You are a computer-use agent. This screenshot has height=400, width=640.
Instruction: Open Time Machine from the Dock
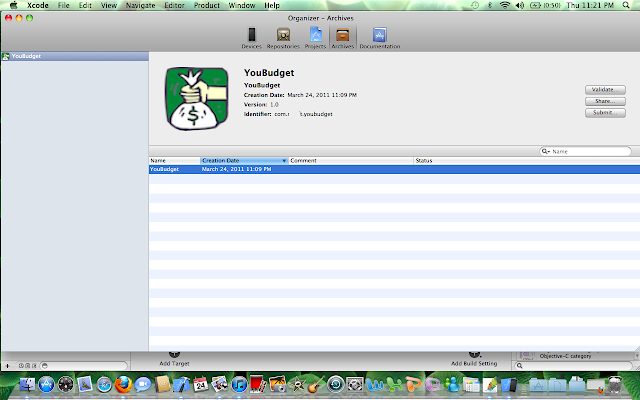tap(336, 384)
